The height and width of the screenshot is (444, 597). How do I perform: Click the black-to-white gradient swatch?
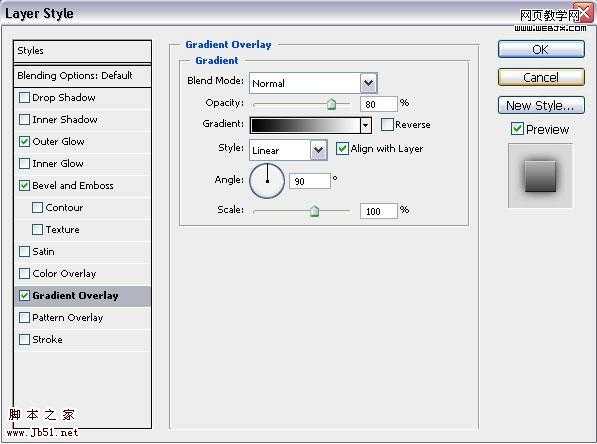305,125
